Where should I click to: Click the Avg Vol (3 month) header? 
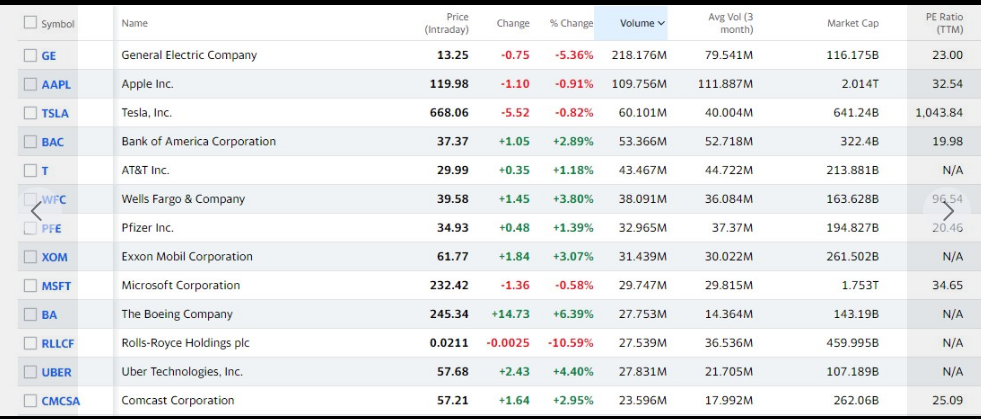pyautogui.click(x=731, y=23)
